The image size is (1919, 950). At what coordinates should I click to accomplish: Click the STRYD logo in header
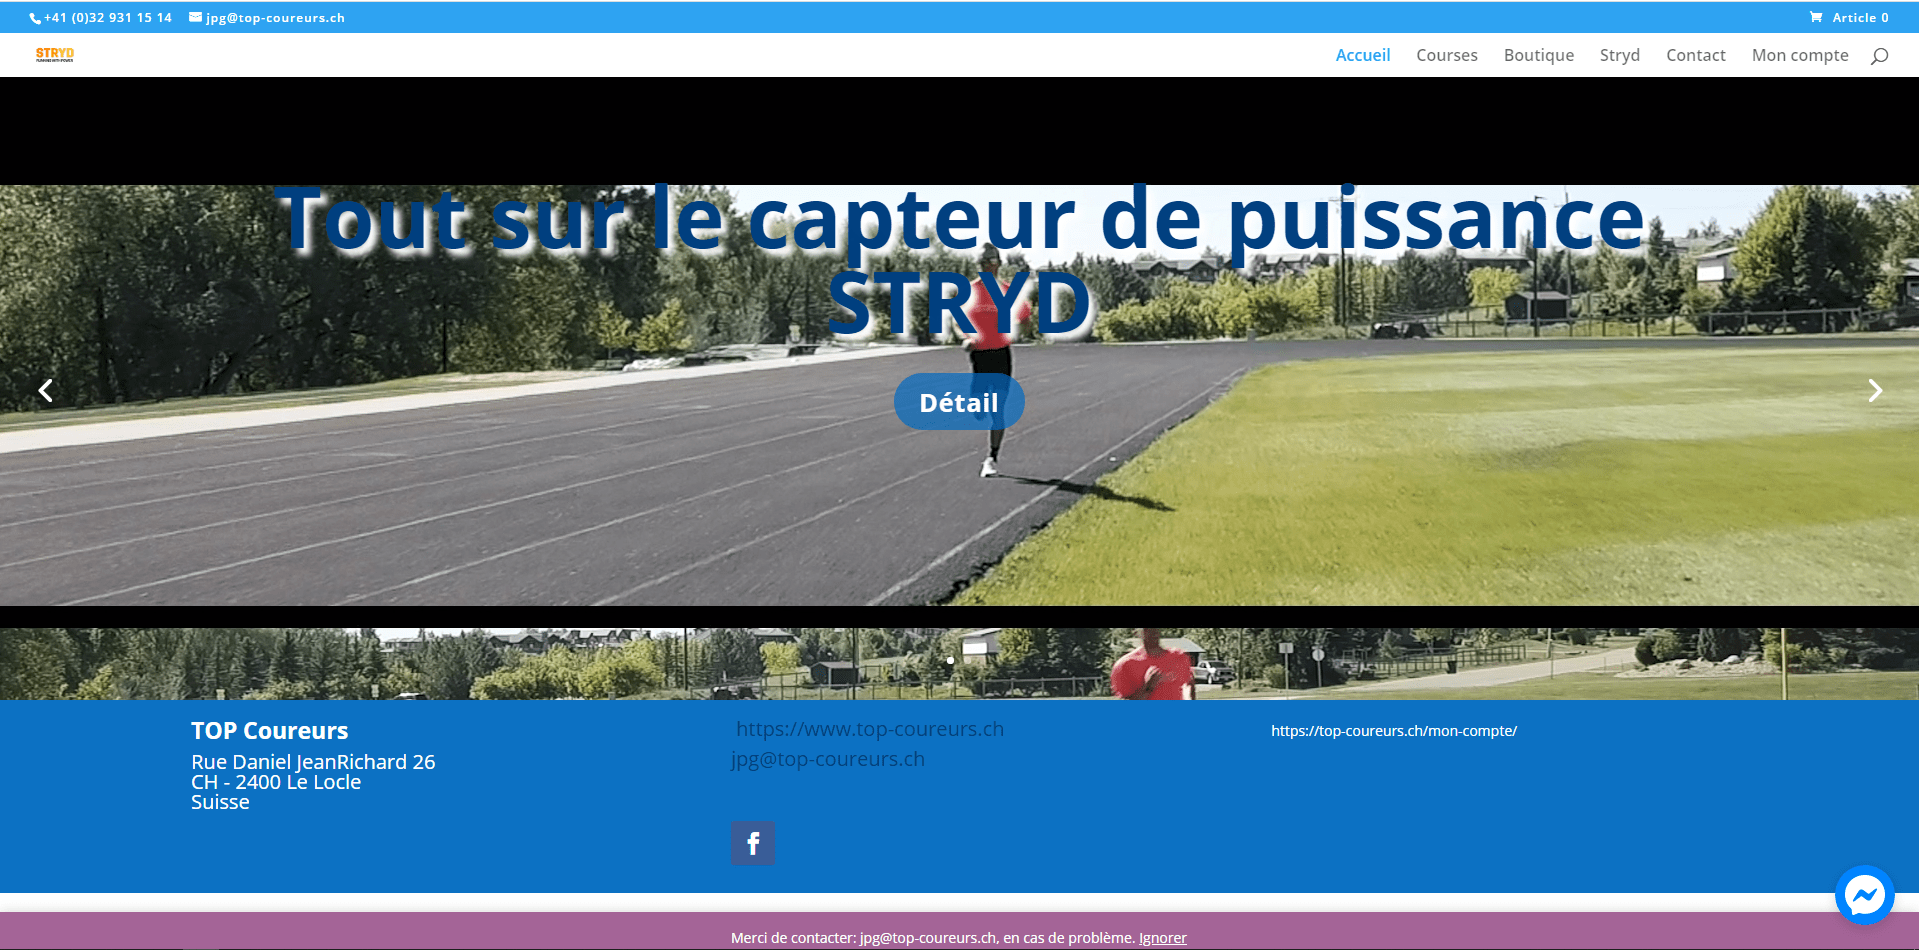55,54
